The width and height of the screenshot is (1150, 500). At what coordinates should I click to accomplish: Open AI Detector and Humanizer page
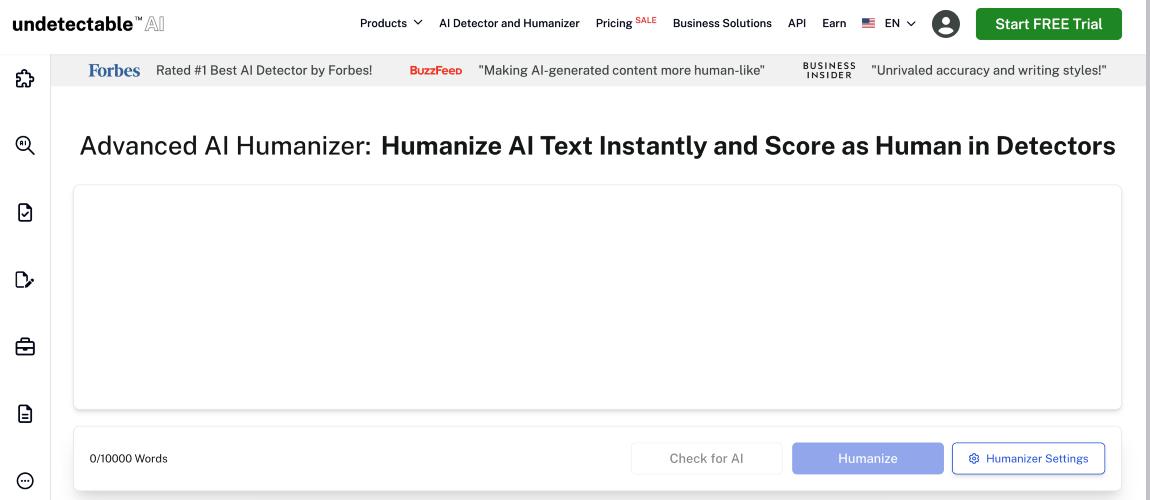(x=509, y=23)
